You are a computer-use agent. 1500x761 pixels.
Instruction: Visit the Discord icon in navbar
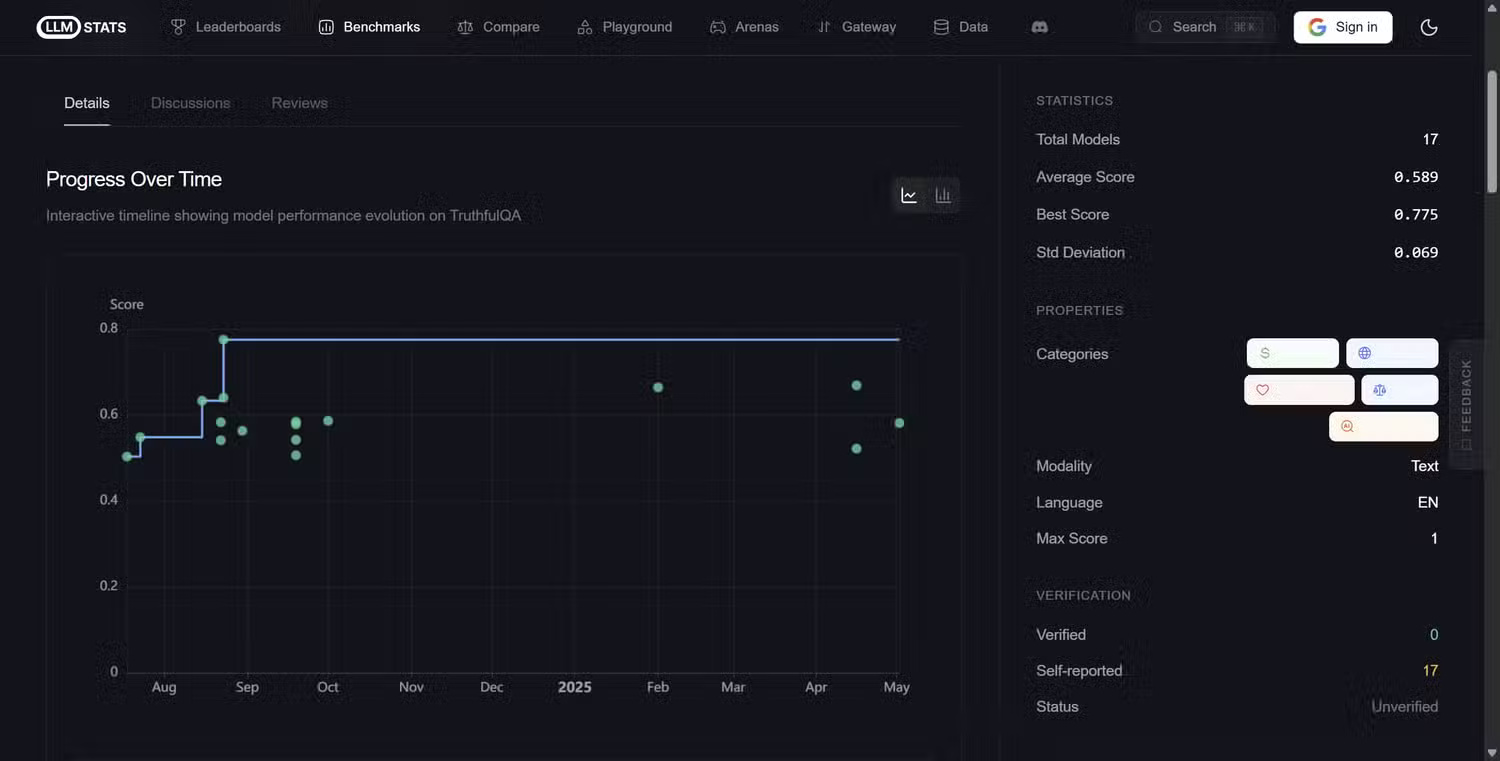coord(1039,27)
